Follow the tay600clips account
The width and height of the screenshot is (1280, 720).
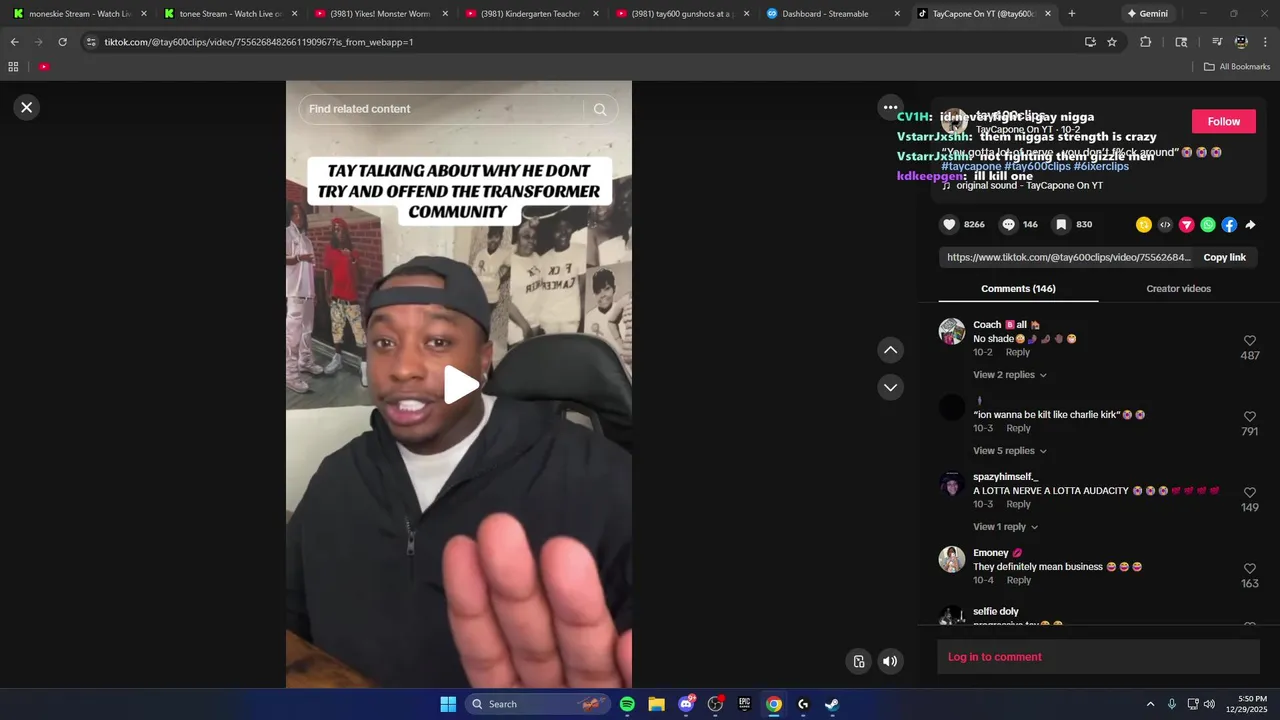[x=1223, y=121]
